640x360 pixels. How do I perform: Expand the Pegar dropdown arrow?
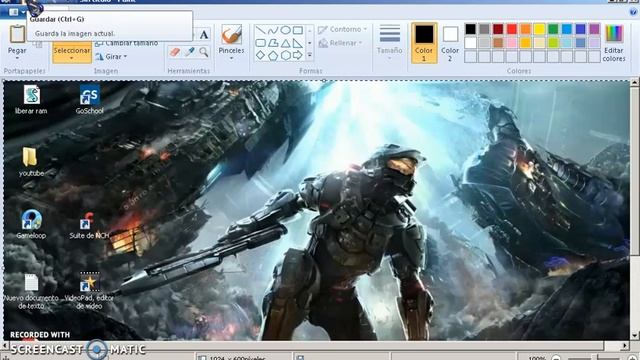point(17,58)
